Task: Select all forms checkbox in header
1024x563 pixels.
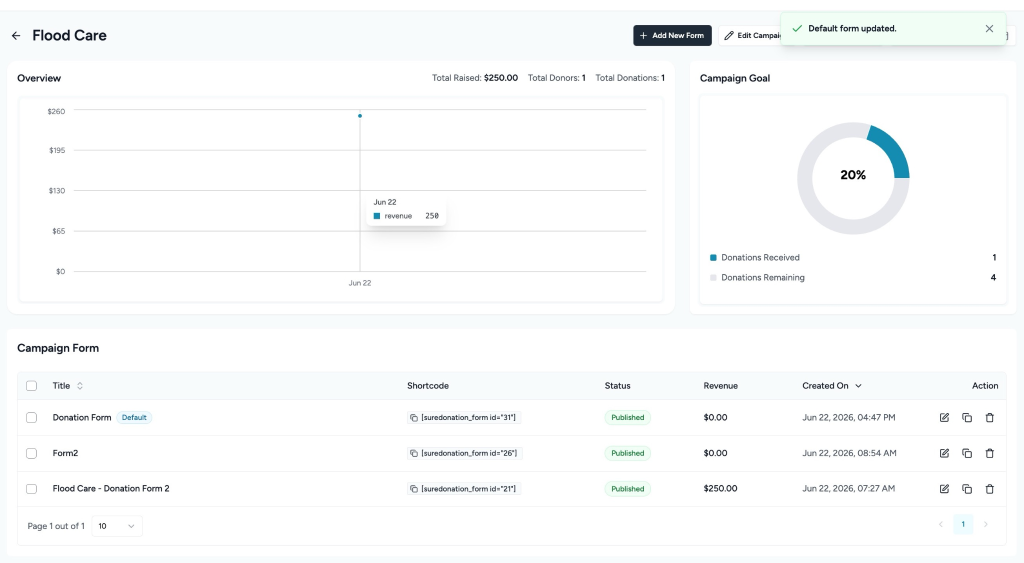Action: (x=31, y=386)
